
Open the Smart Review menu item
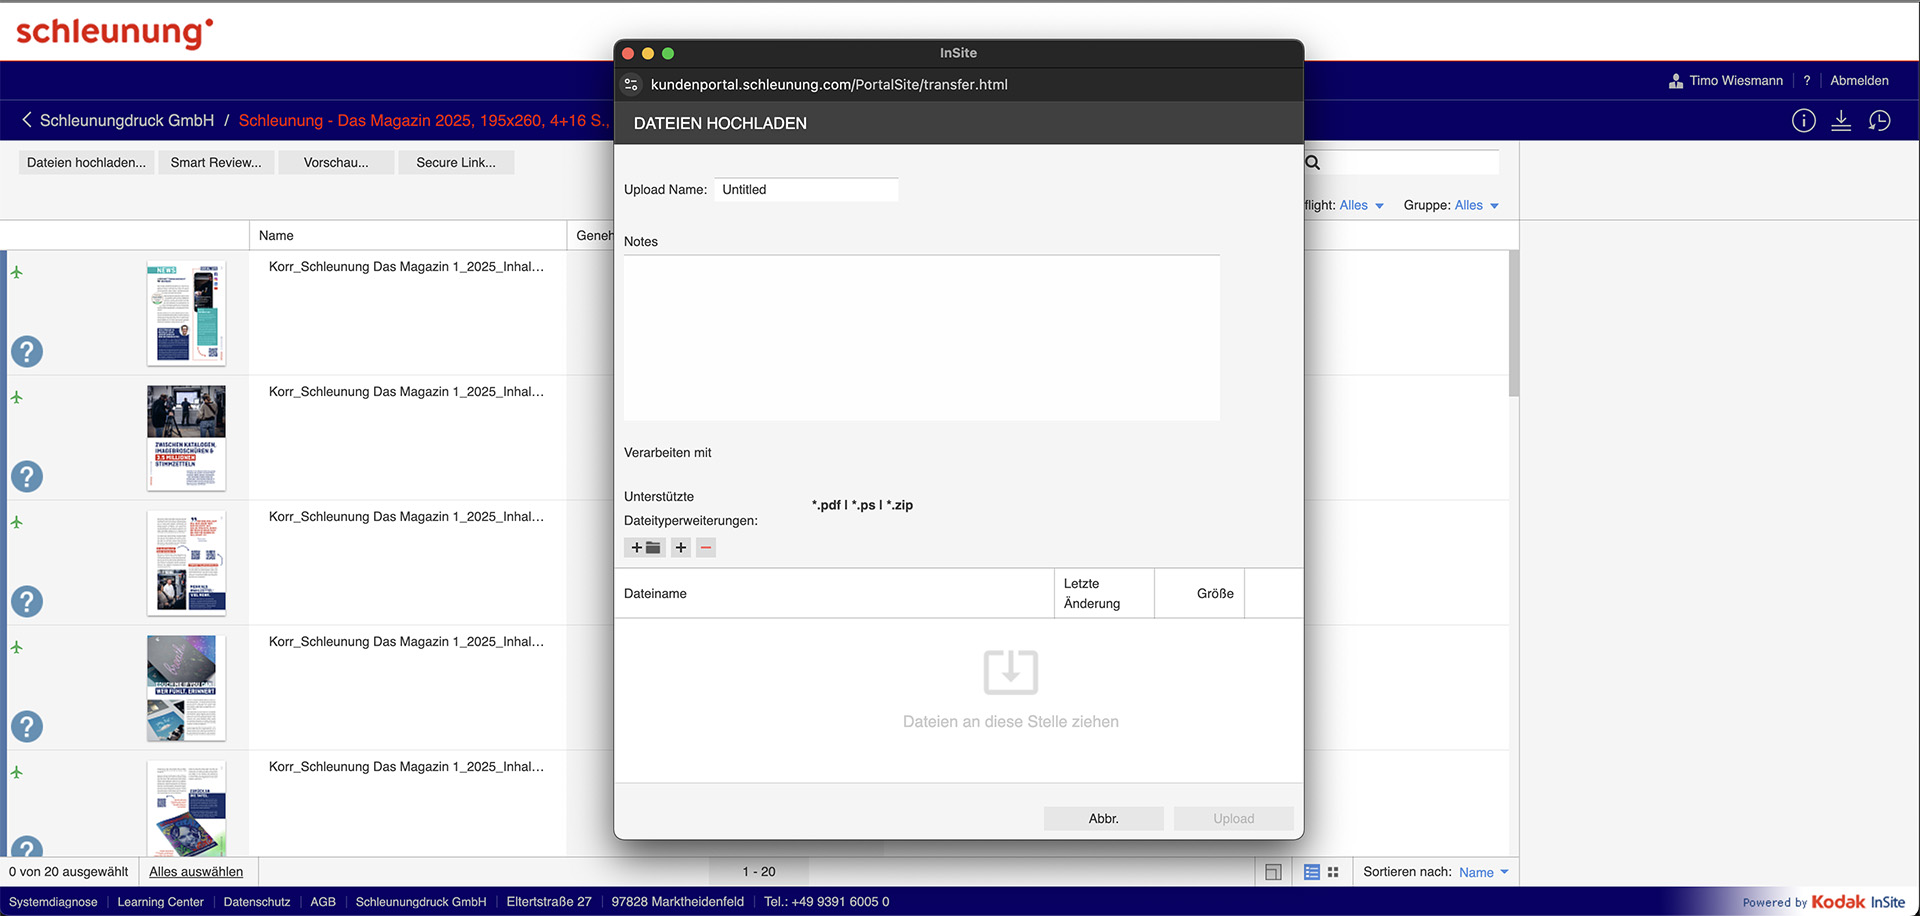216,162
